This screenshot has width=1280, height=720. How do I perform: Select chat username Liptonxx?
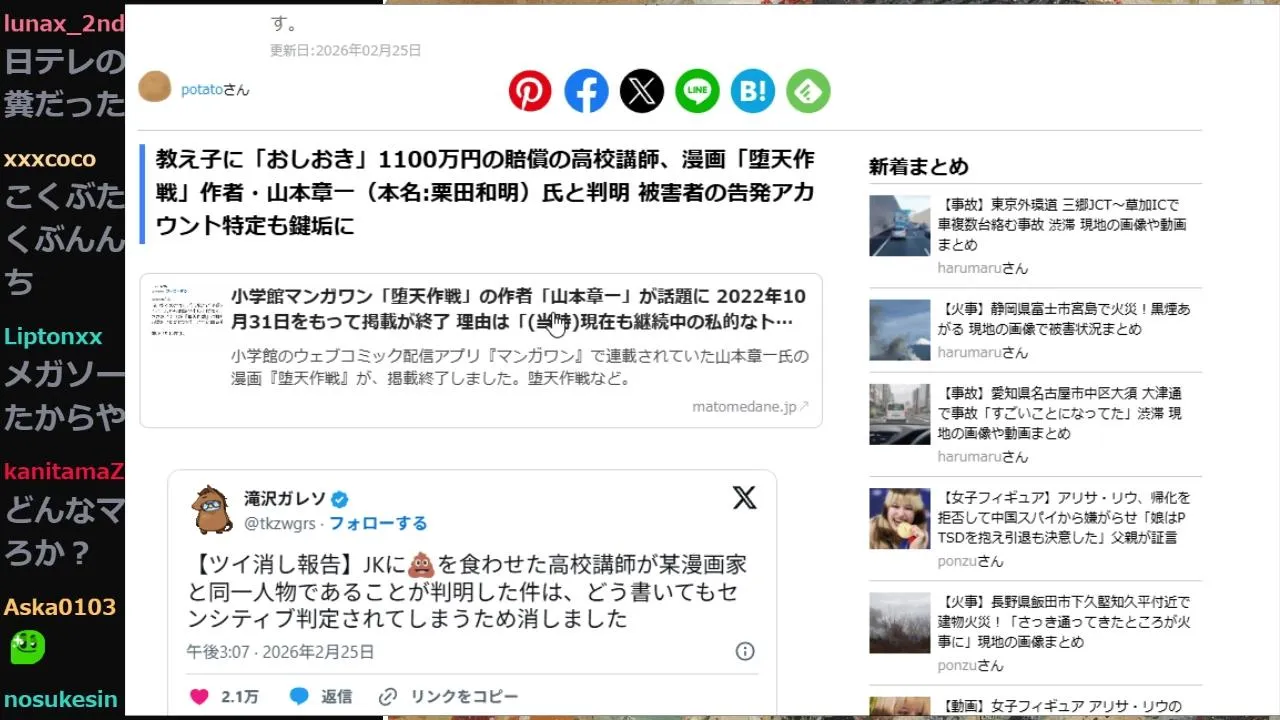(x=53, y=337)
